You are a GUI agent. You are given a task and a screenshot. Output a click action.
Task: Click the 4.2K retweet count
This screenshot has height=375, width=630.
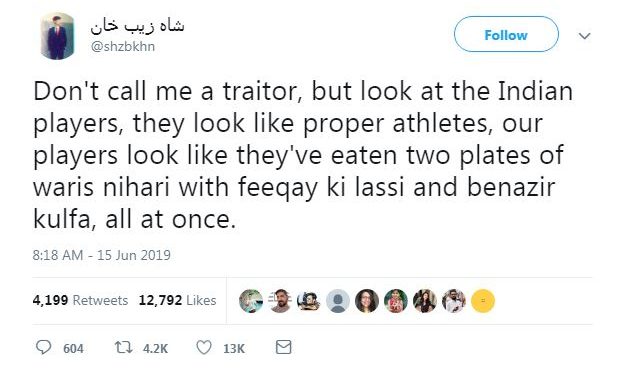point(155,348)
